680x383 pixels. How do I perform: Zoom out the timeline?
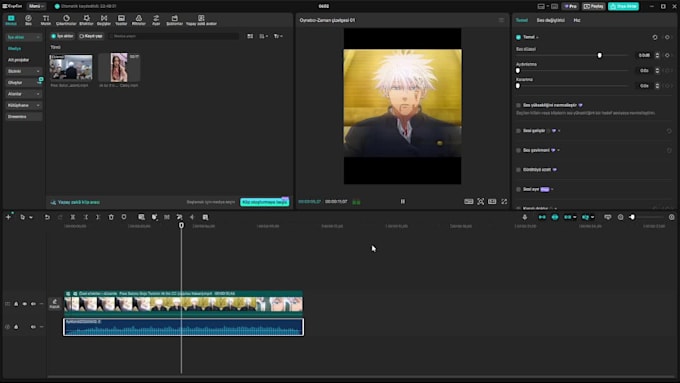[x=621, y=217]
